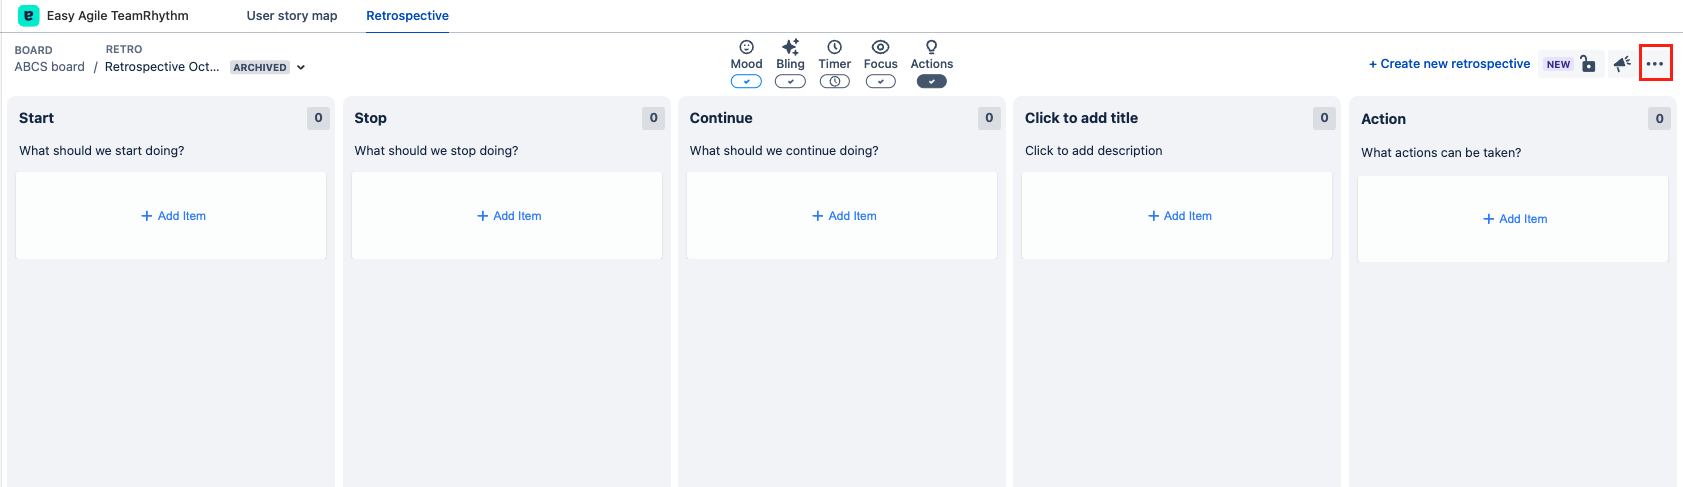Expand the retrospective selector chevron
The height and width of the screenshot is (487, 1683).
(x=301, y=68)
